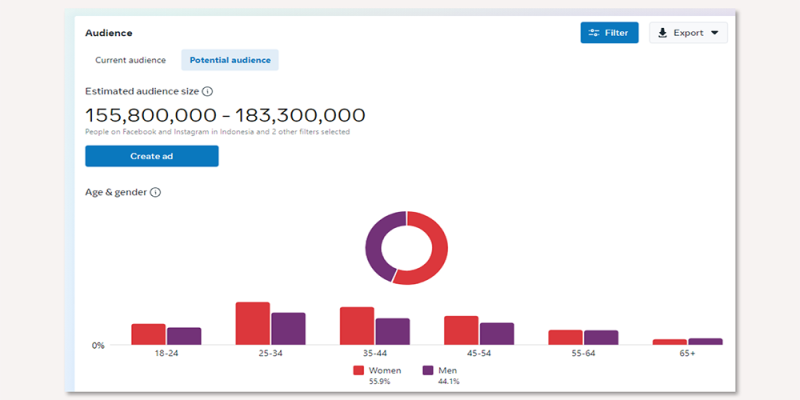Viewport: 800px width, 400px height.
Task: Click the Export dropdown arrow
Action: click(x=714, y=33)
